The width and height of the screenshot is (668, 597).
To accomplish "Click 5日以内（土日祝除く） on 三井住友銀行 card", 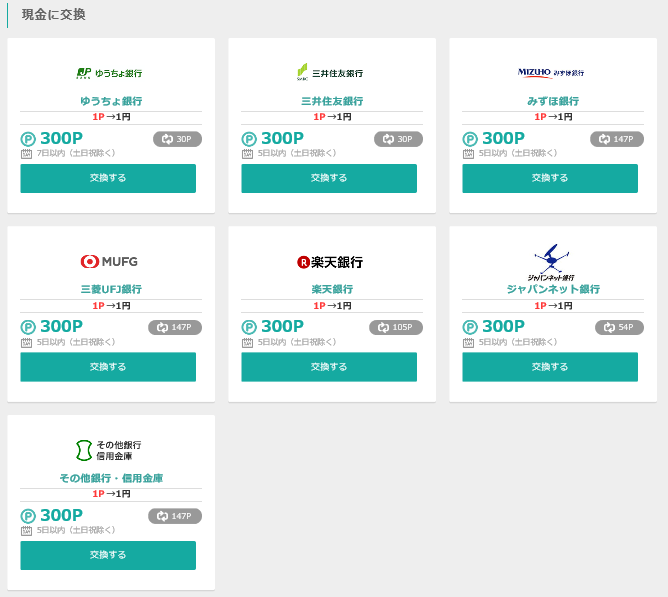I will tap(297, 153).
